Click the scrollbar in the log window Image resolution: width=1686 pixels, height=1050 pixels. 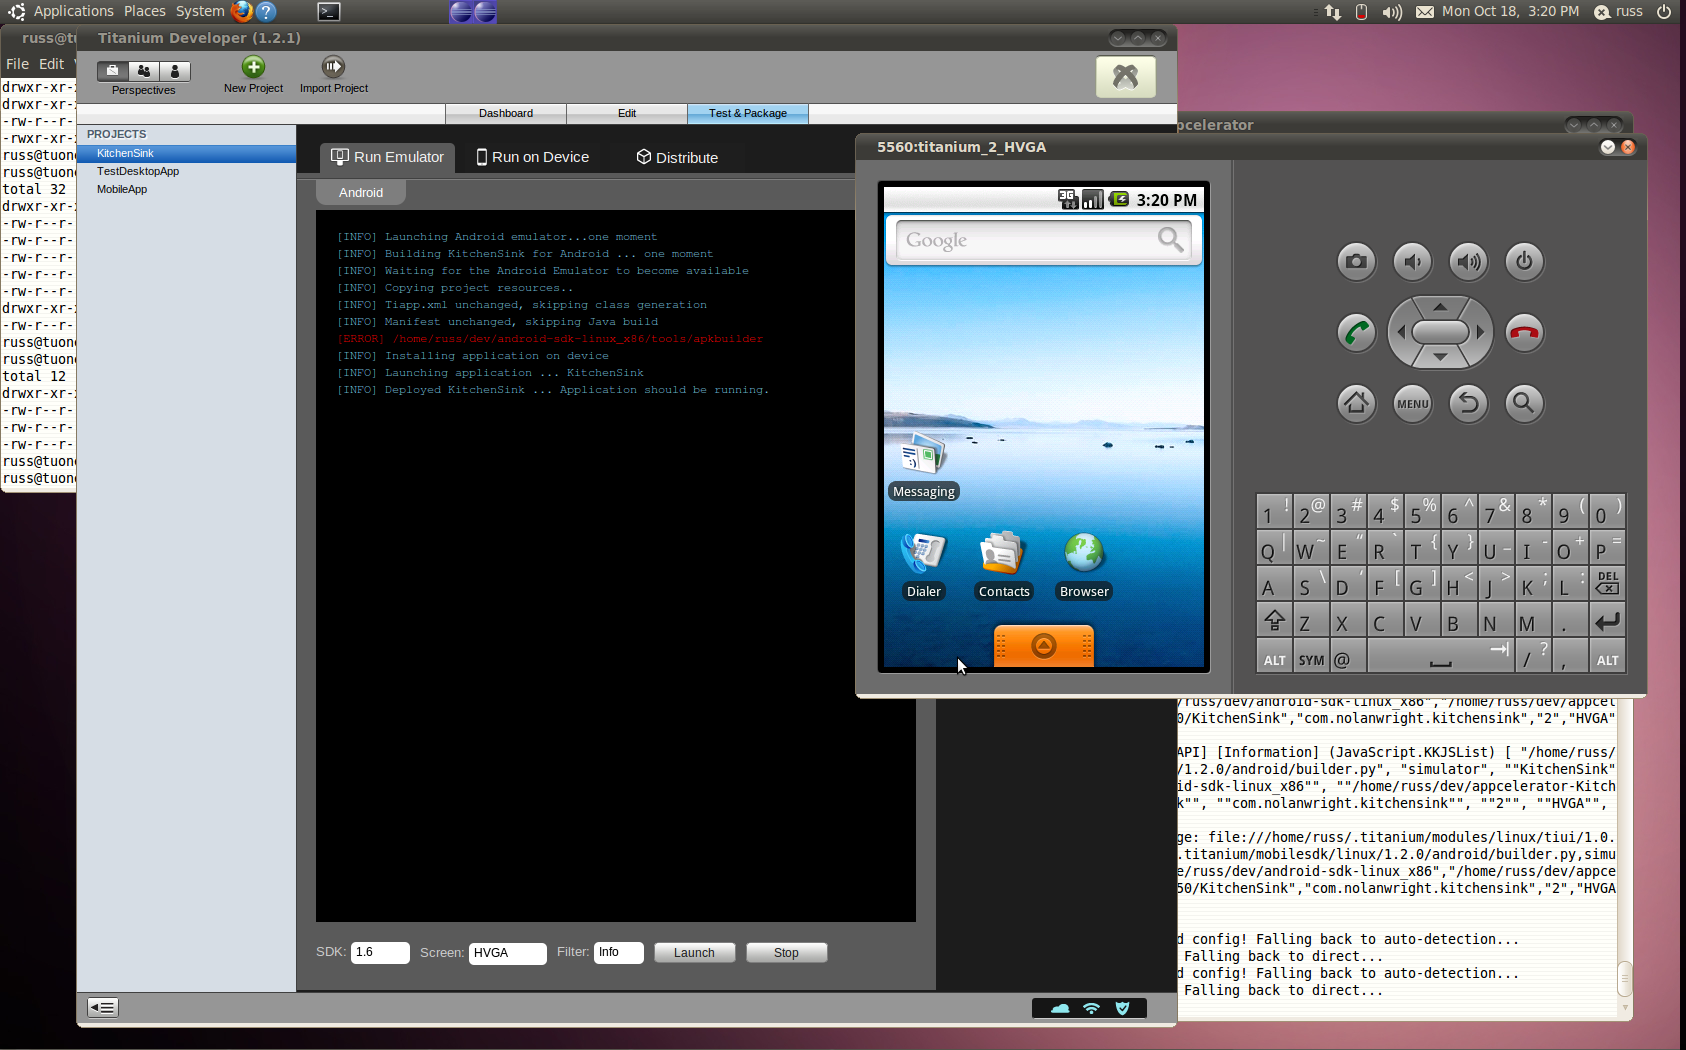point(1625,978)
